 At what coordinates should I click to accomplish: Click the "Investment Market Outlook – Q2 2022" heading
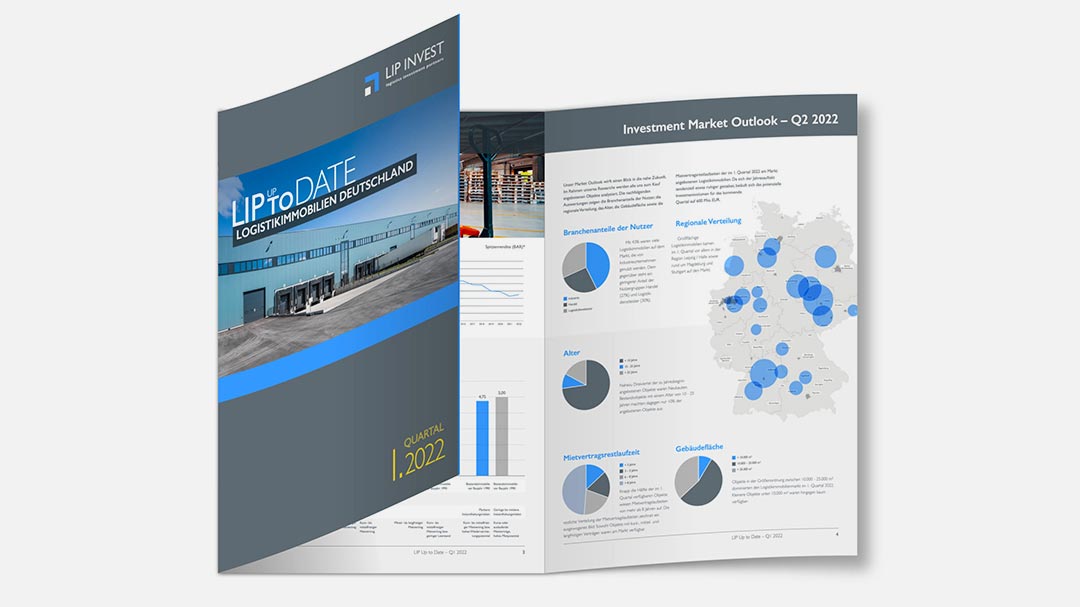click(x=730, y=123)
